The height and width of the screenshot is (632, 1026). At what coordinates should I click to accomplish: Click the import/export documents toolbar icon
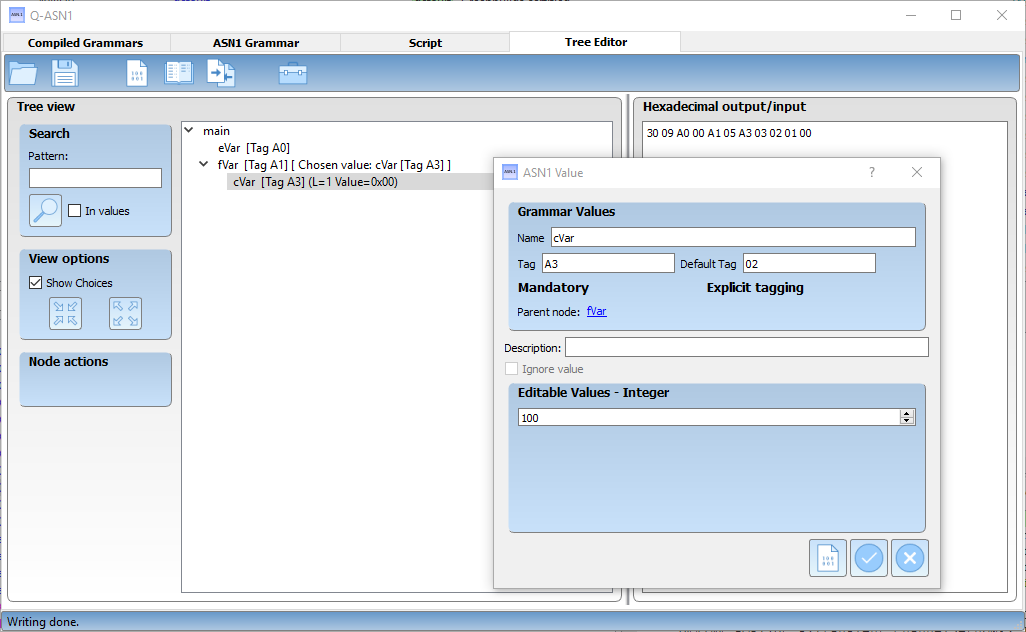click(221, 73)
